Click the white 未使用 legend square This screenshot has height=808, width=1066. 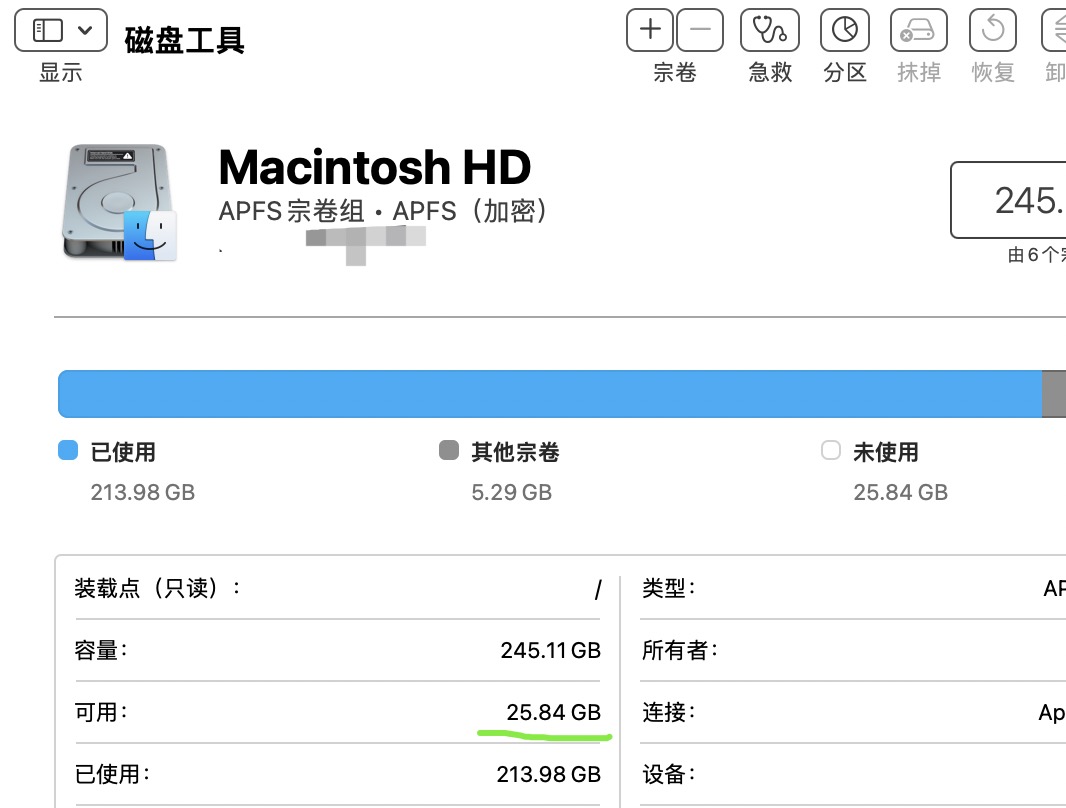(x=830, y=451)
